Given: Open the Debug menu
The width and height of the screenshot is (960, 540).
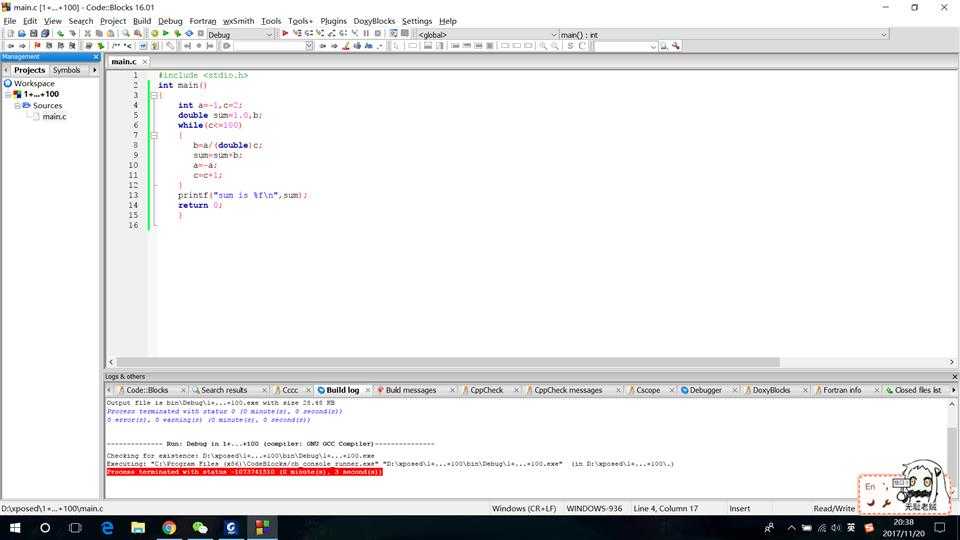Looking at the screenshot, I should click(170, 21).
